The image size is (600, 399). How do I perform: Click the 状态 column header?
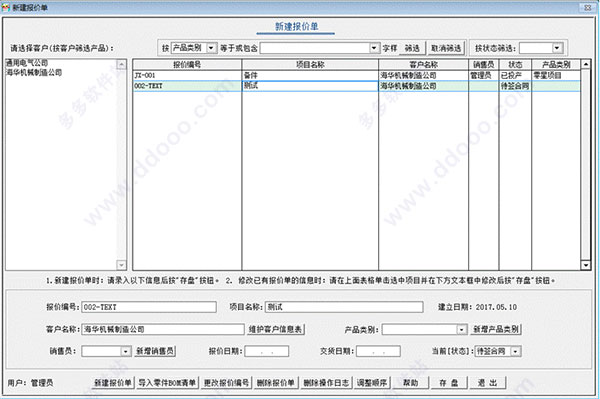pos(515,65)
